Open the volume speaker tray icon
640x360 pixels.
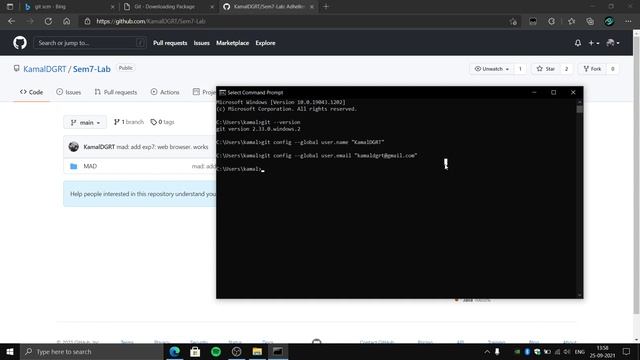tap(567, 351)
